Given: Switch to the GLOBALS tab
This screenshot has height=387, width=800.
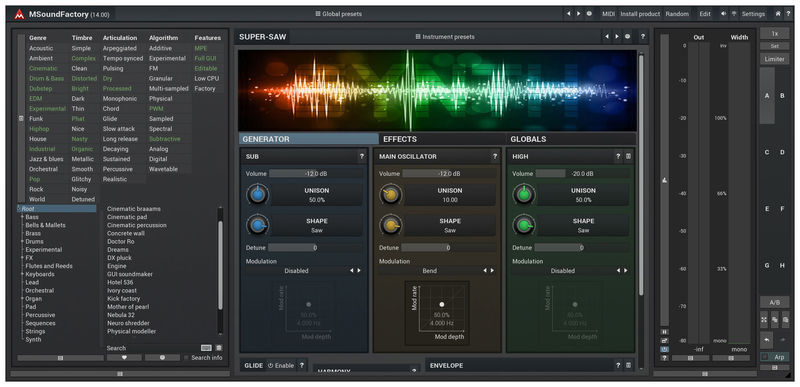Looking at the screenshot, I should point(570,139).
